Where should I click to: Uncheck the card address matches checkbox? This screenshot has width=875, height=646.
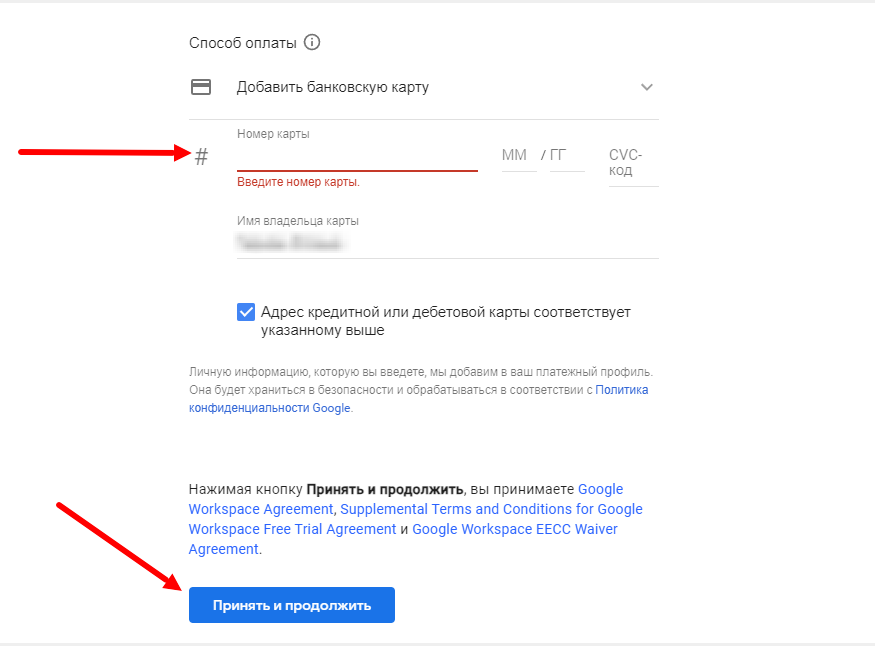[x=246, y=312]
